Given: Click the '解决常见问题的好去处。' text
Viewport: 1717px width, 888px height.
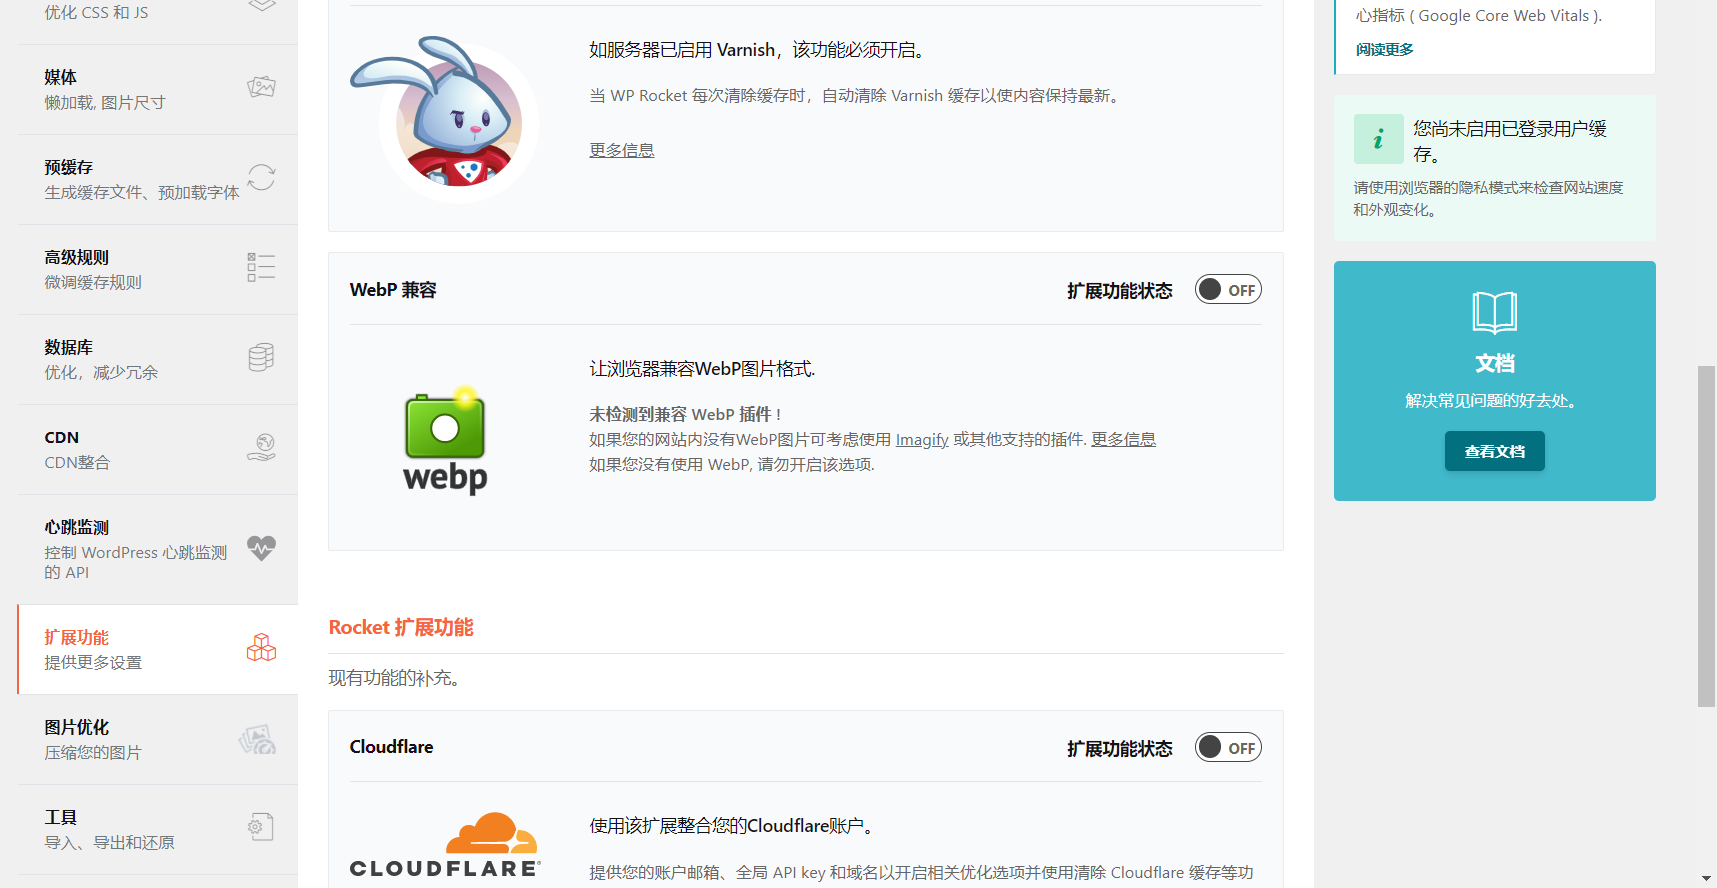Looking at the screenshot, I should click(1495, 401).
